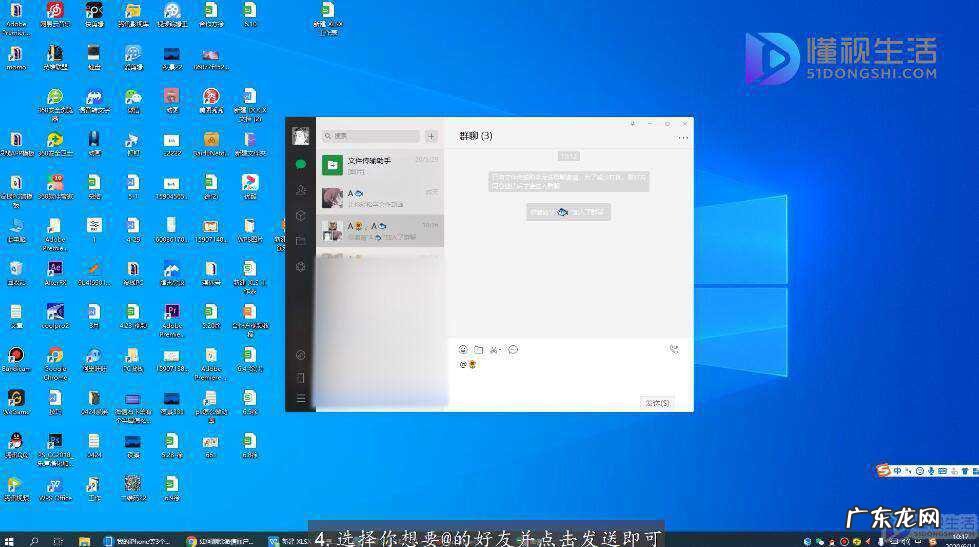Viewport: 979px width, 547px height.
Task: Open the hamburger settings menu in sidebar
Action: click(x=300, y=399)
